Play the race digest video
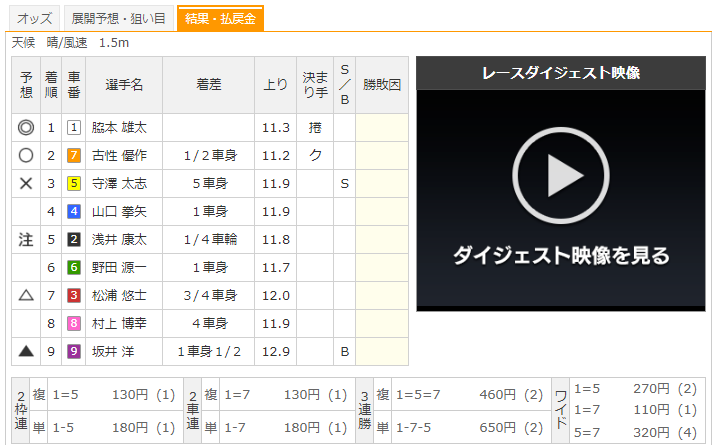The height and width of the screenshot is (445, 715). click(561, 176)
